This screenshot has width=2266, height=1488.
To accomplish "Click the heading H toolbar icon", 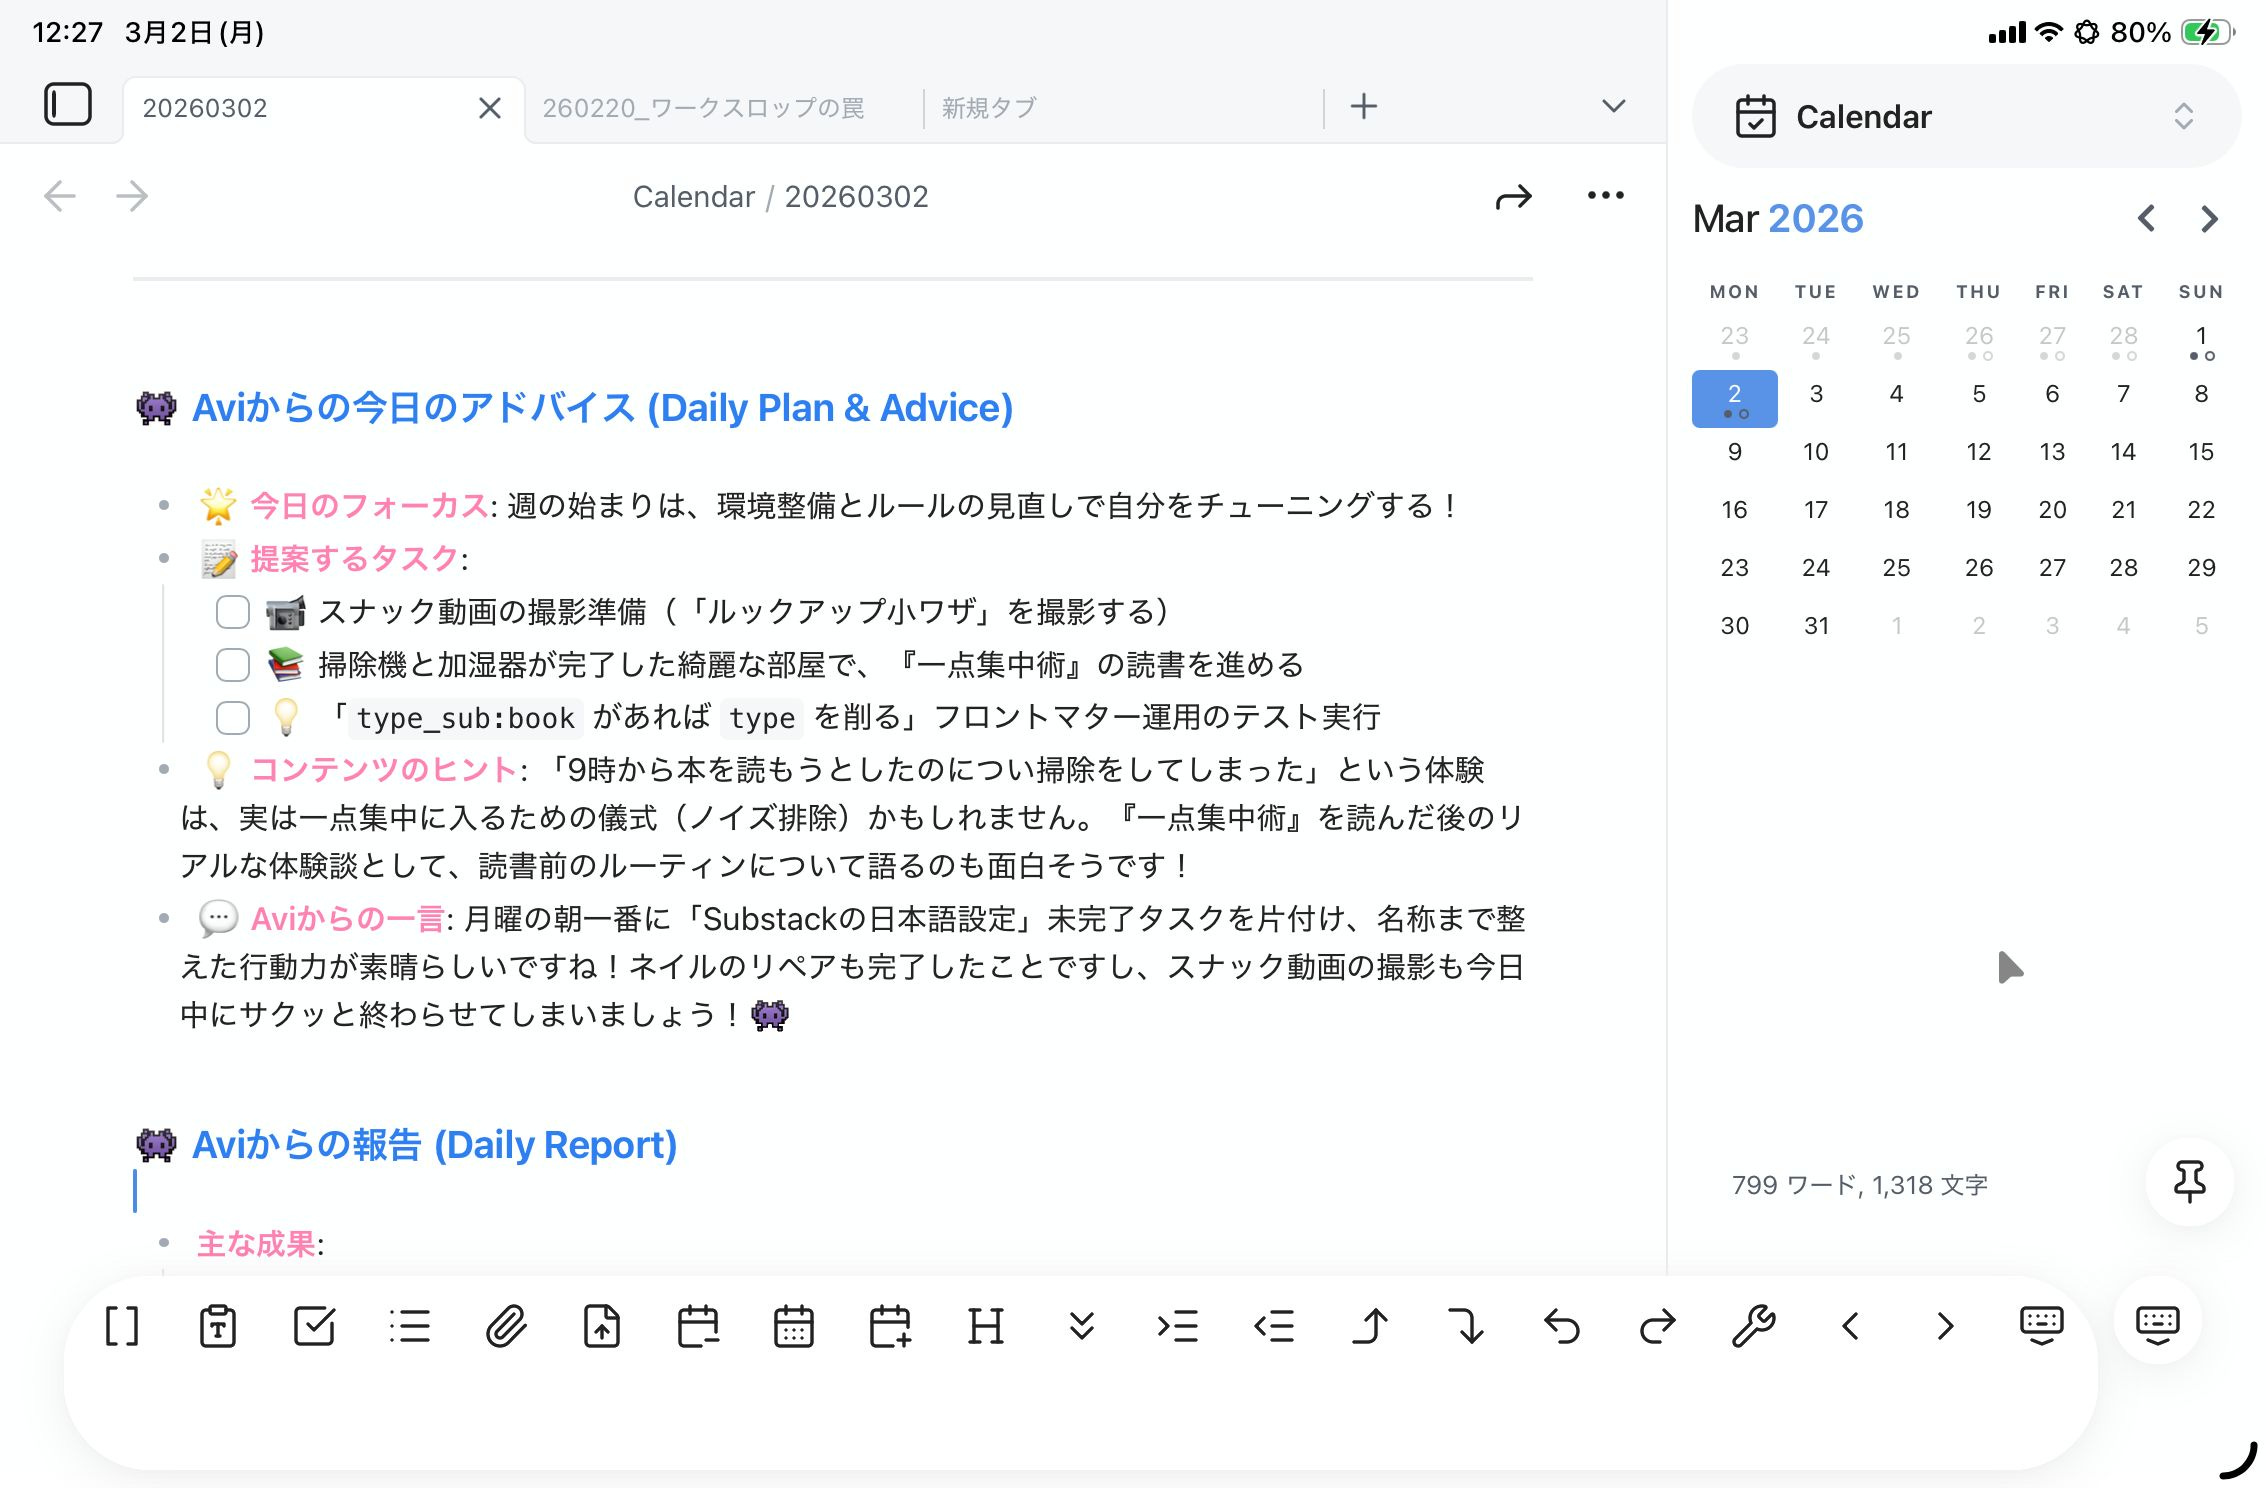I will (985, 1327).
